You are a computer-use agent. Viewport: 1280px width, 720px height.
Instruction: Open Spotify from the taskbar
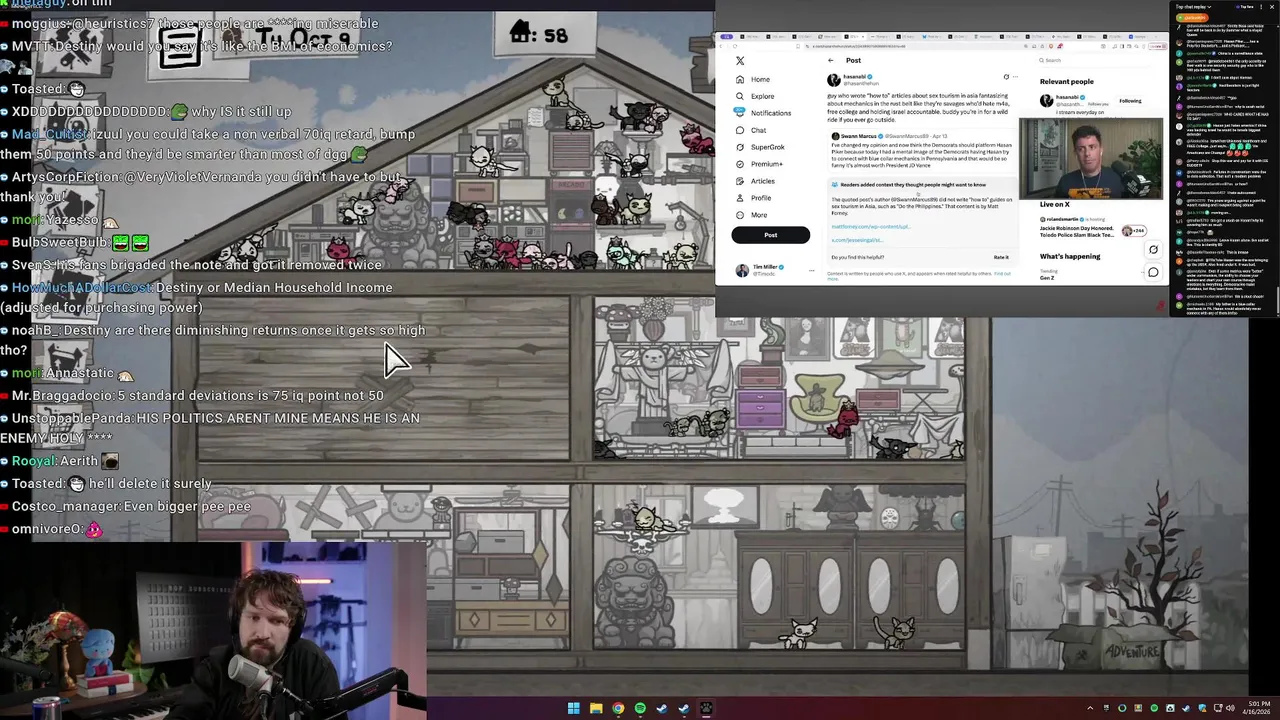(640, 709)
